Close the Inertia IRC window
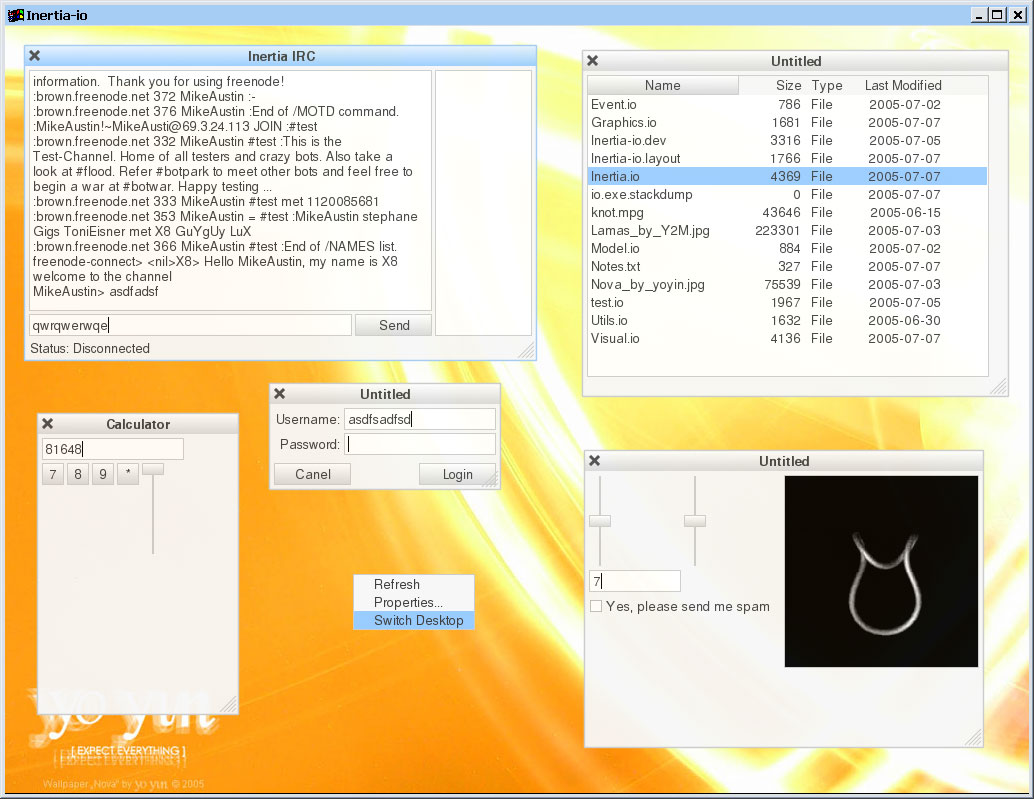 tap(35, 56)
